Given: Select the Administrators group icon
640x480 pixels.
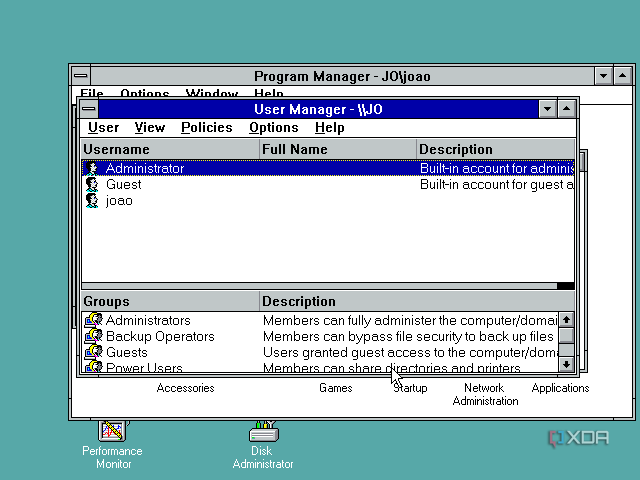Looking at the screenshot, I should [x=93, y=320].
